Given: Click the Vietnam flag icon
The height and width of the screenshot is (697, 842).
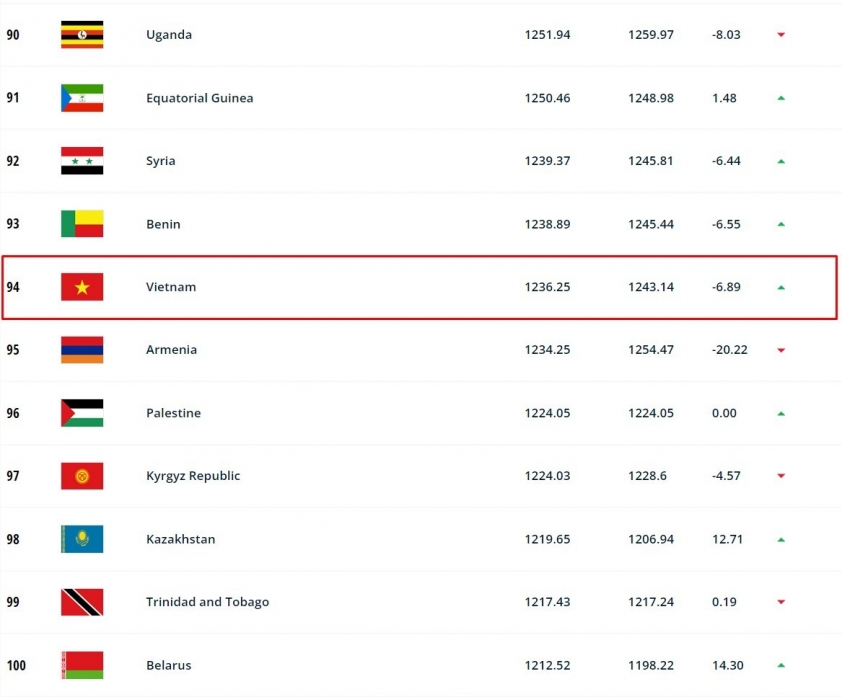Looking at the screenshot, I should [x=82, y=287].
